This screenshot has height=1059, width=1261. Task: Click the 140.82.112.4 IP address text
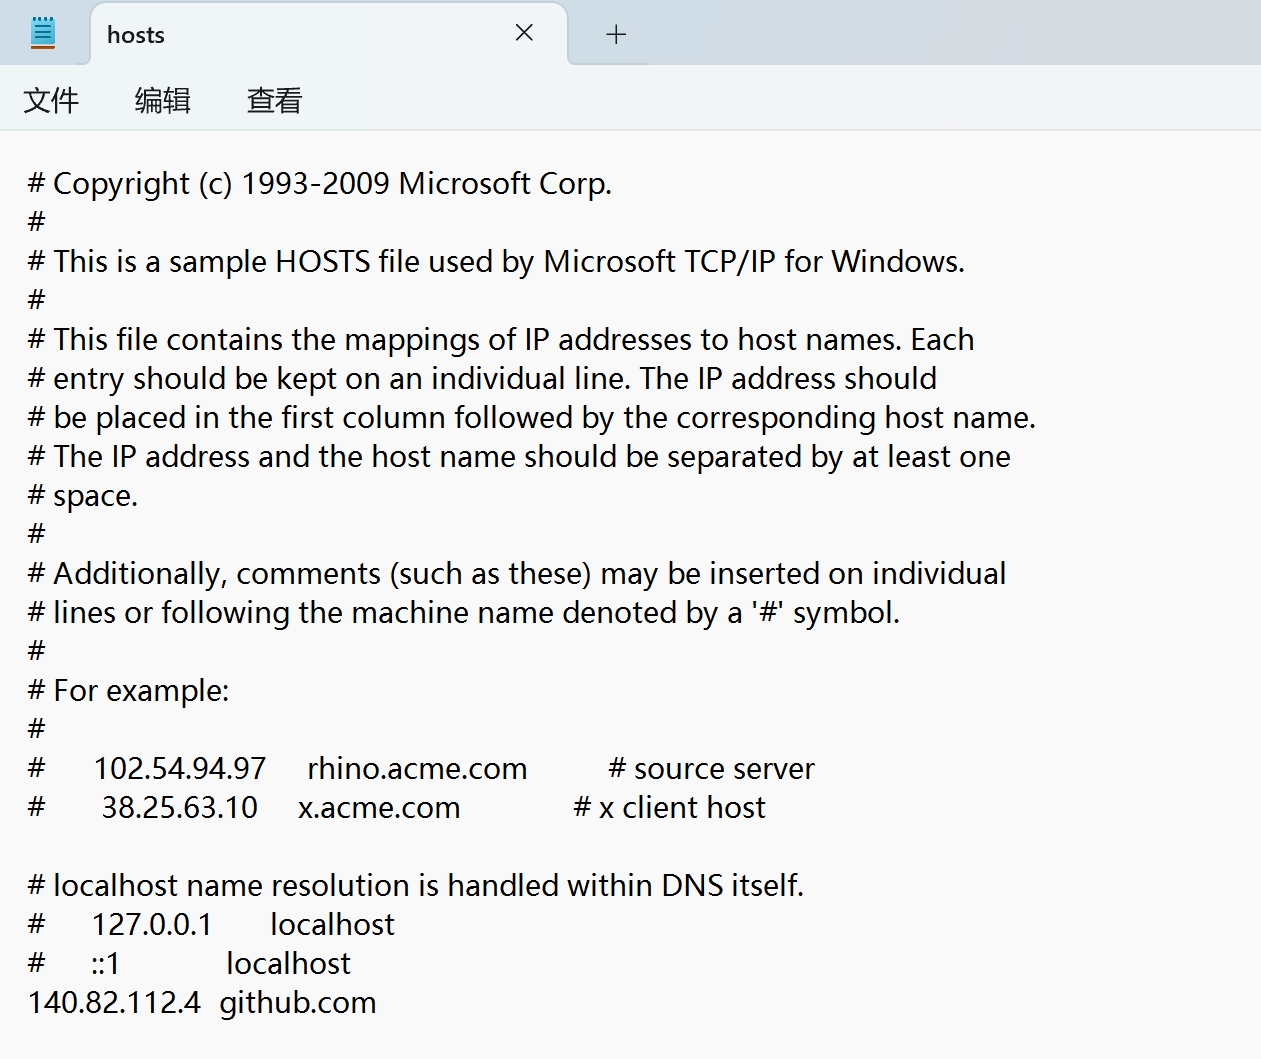tap(114, 1003)
